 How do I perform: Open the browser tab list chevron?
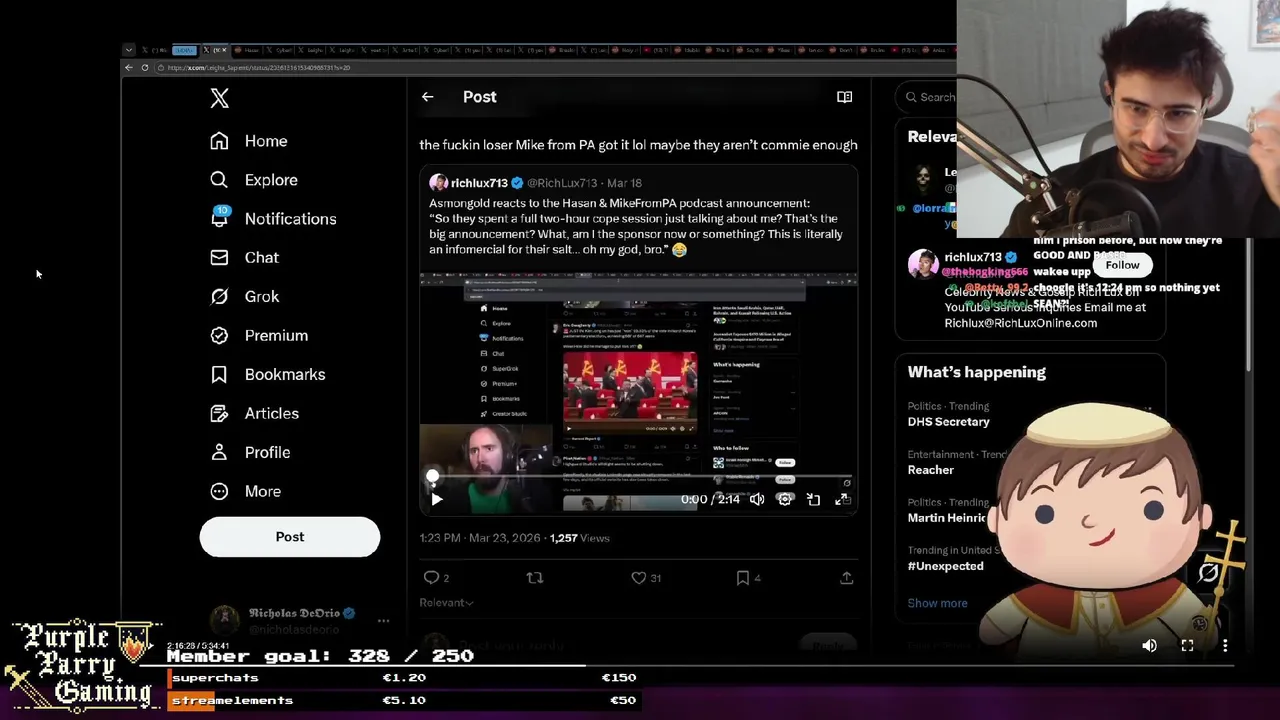pos(128,50)
